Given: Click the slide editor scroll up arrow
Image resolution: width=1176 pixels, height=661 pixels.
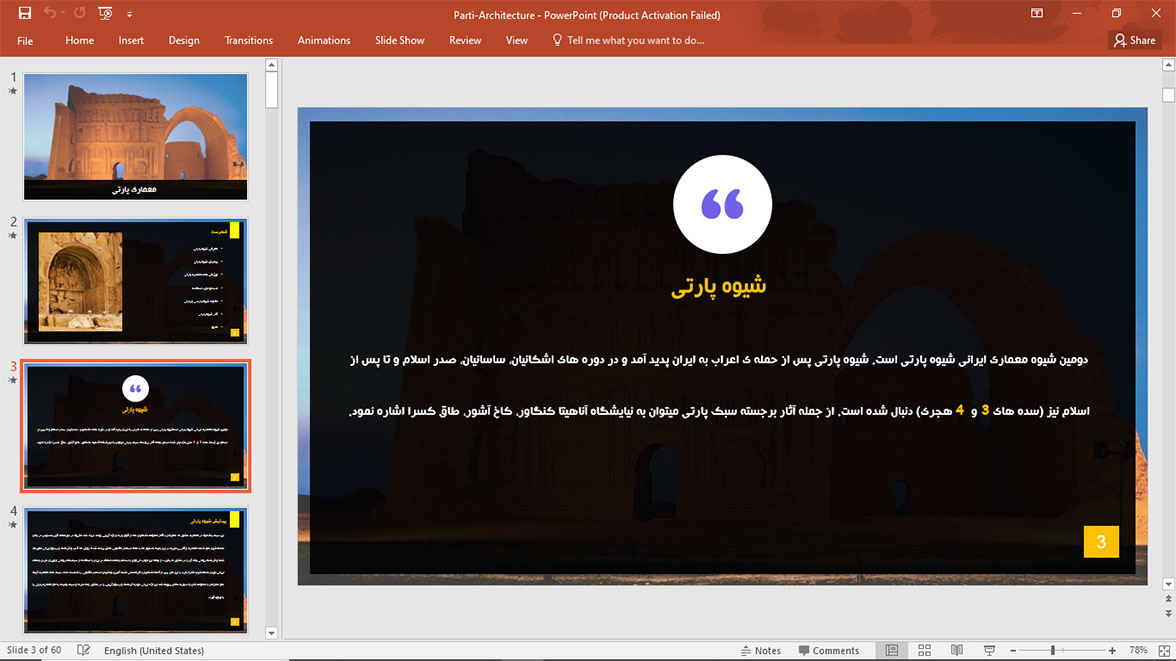Looking at the screenshot, I should click(1168, 65).
